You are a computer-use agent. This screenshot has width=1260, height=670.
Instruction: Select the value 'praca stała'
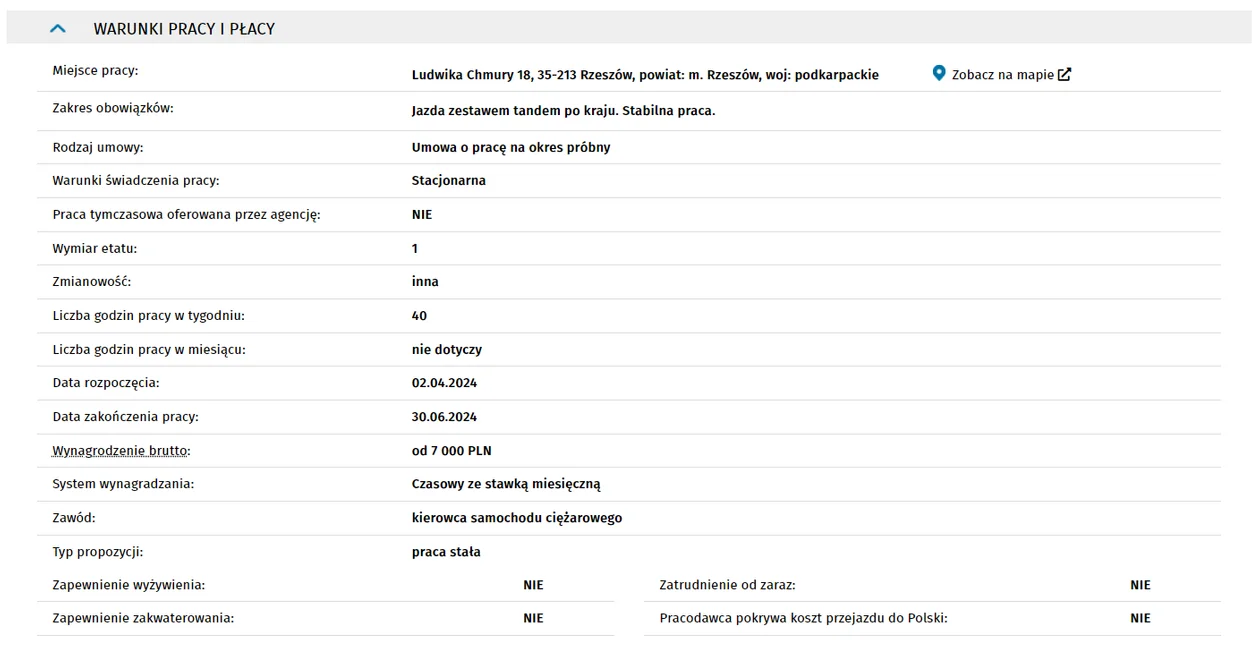(x=446, y=552)
